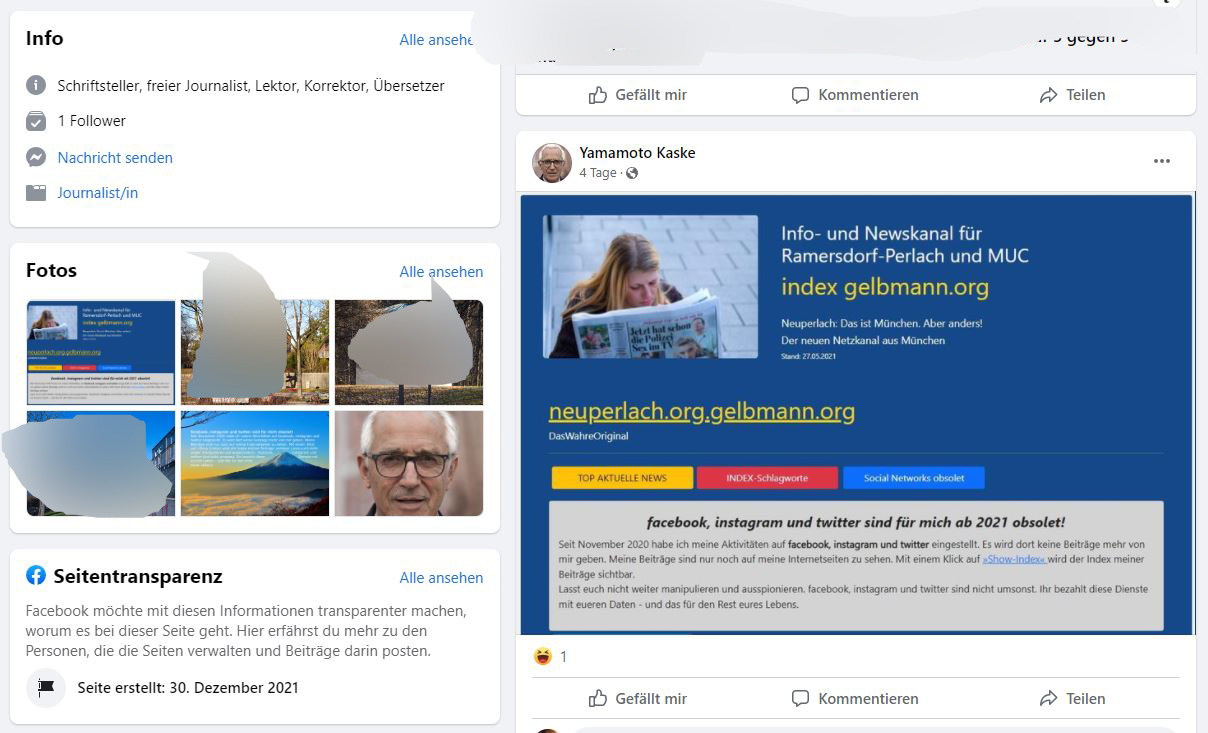Viewport: 1208px width, 733px height.
Task: Click the Yamamoto Kaske profile name on the post
Action: coord(637,153)
